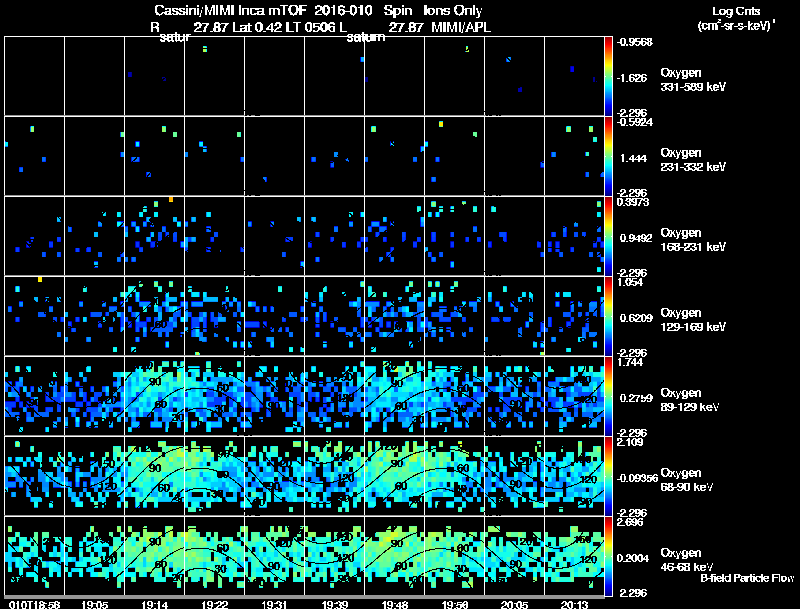The width and height of the screenshot is (800, 609).
Task: Click the 19:14 time axis label
Action: coord(155,604)
